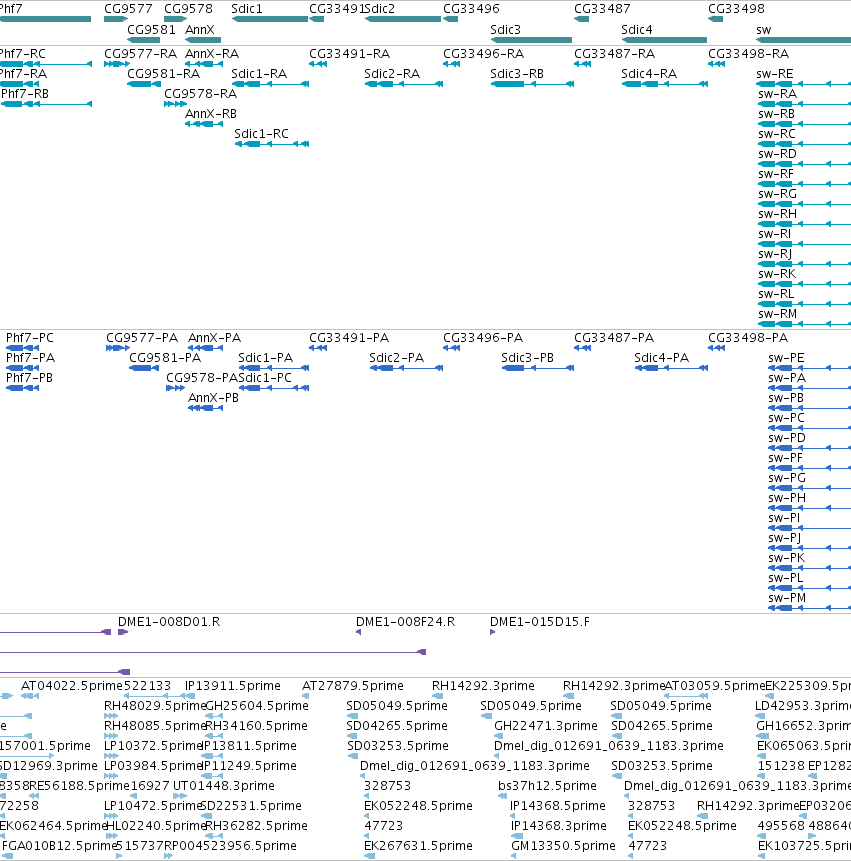Open the CG9581-PA protein label
851x861 pixels.
click(165, 358)
